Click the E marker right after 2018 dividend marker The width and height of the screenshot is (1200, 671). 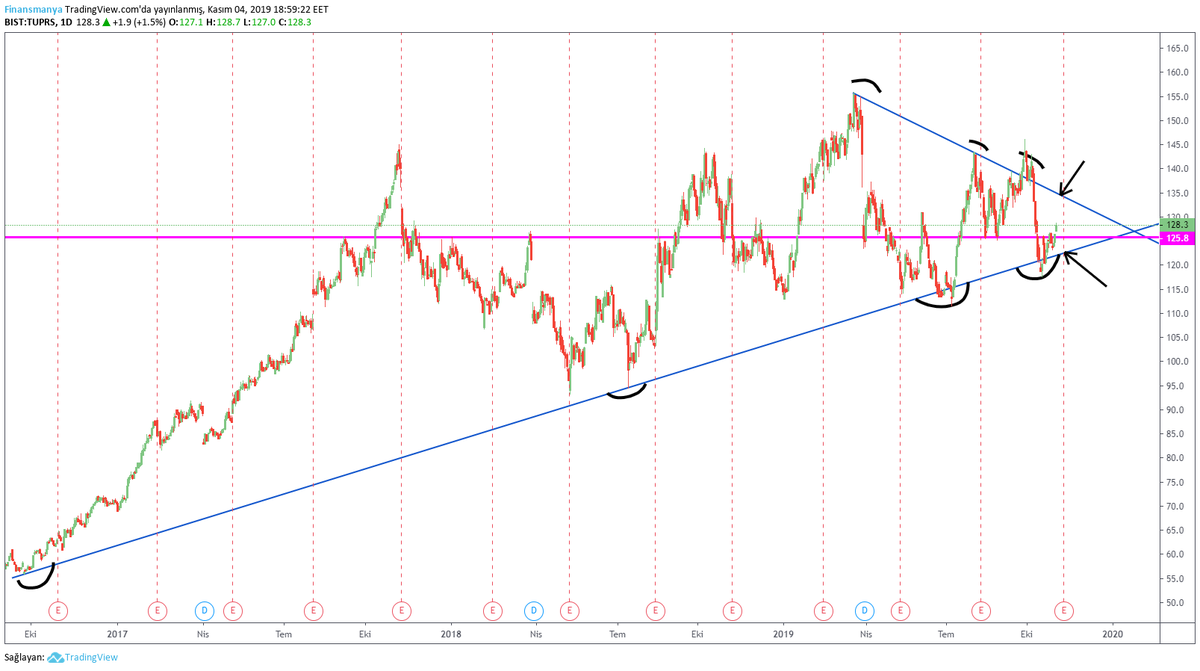(569, 609)
